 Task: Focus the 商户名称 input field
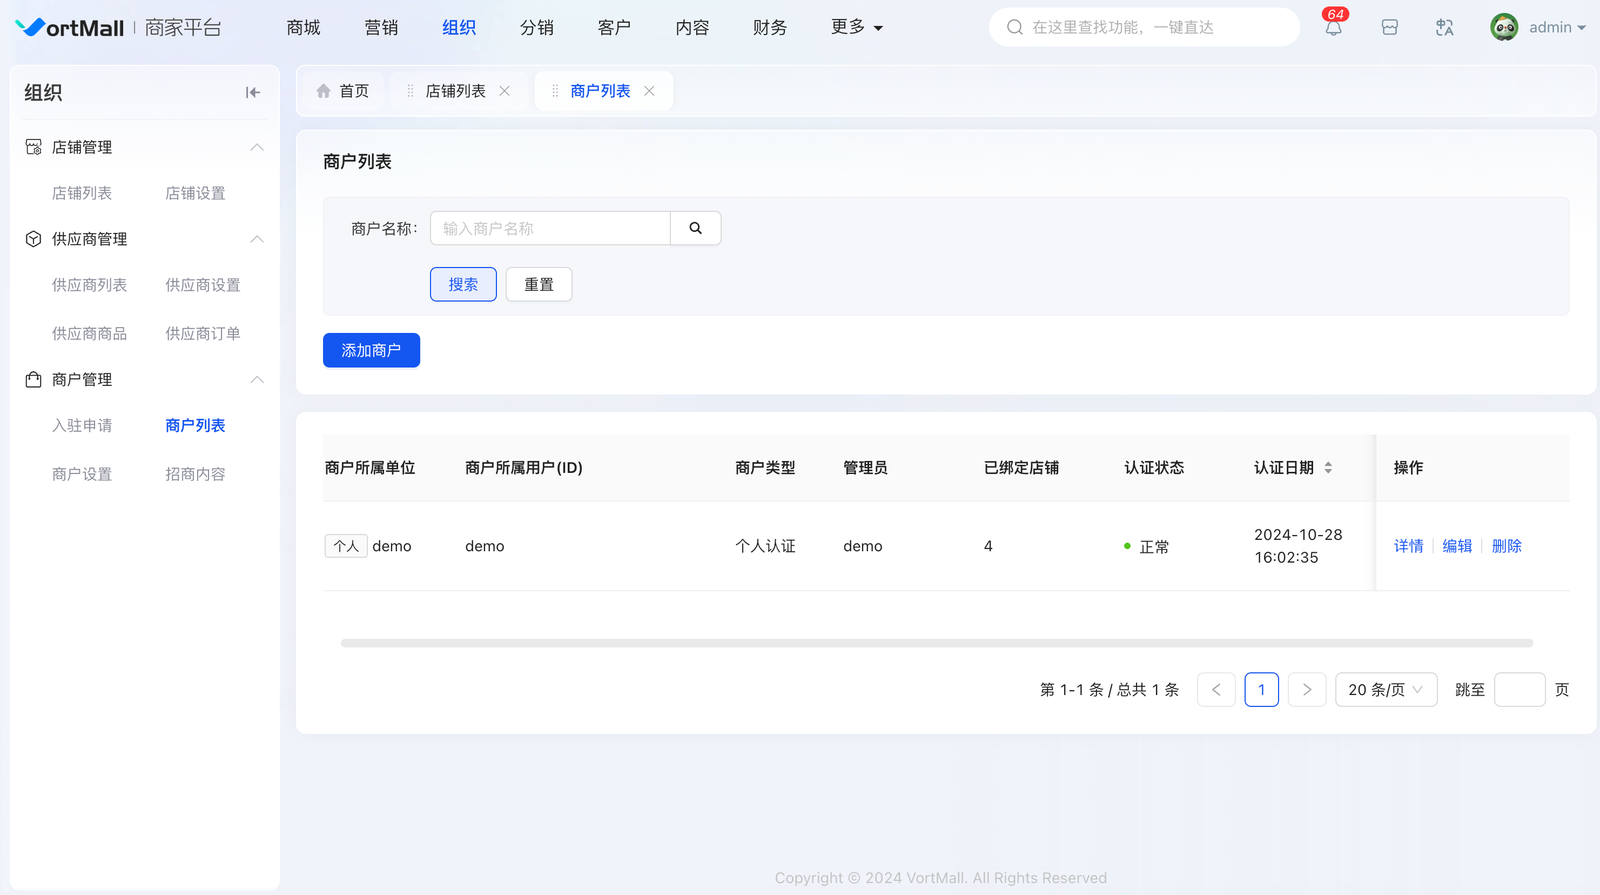[550, 228]
